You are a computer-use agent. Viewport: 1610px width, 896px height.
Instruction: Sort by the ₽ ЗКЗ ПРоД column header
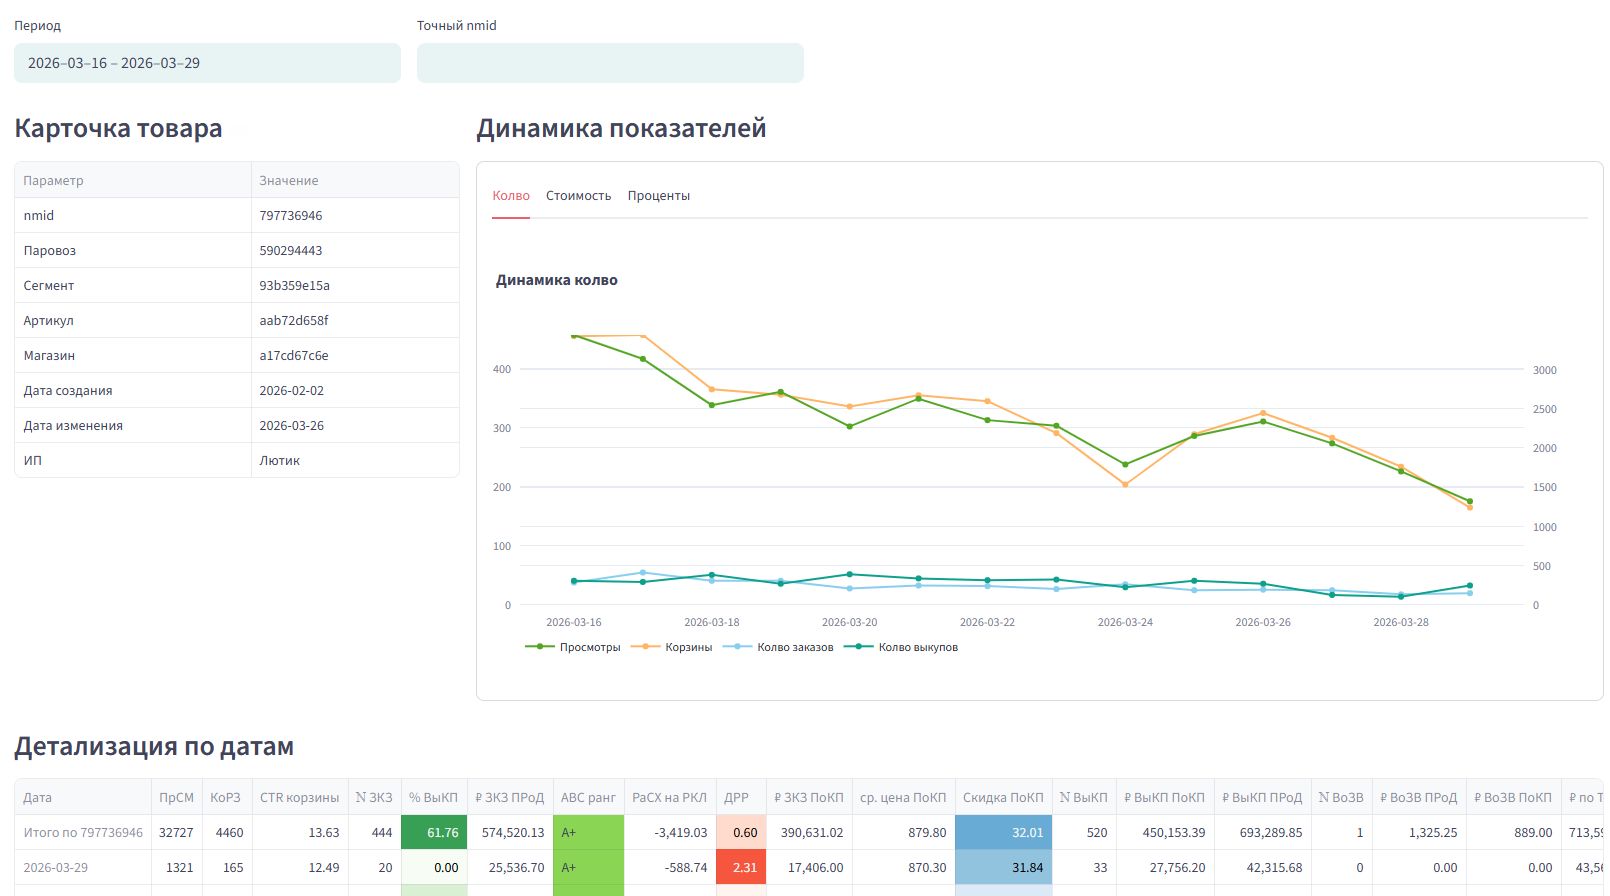coord(510,797)
